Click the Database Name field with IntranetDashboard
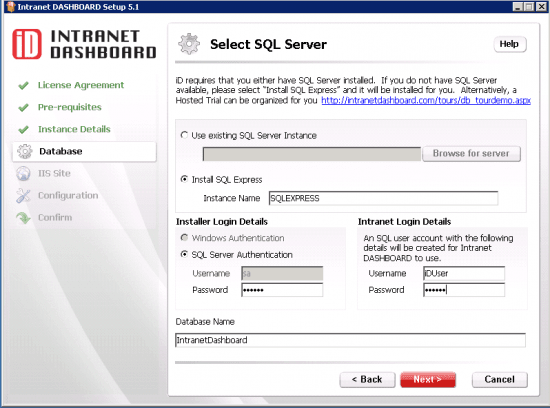550x408 pixels. click(x=350, y=340)
